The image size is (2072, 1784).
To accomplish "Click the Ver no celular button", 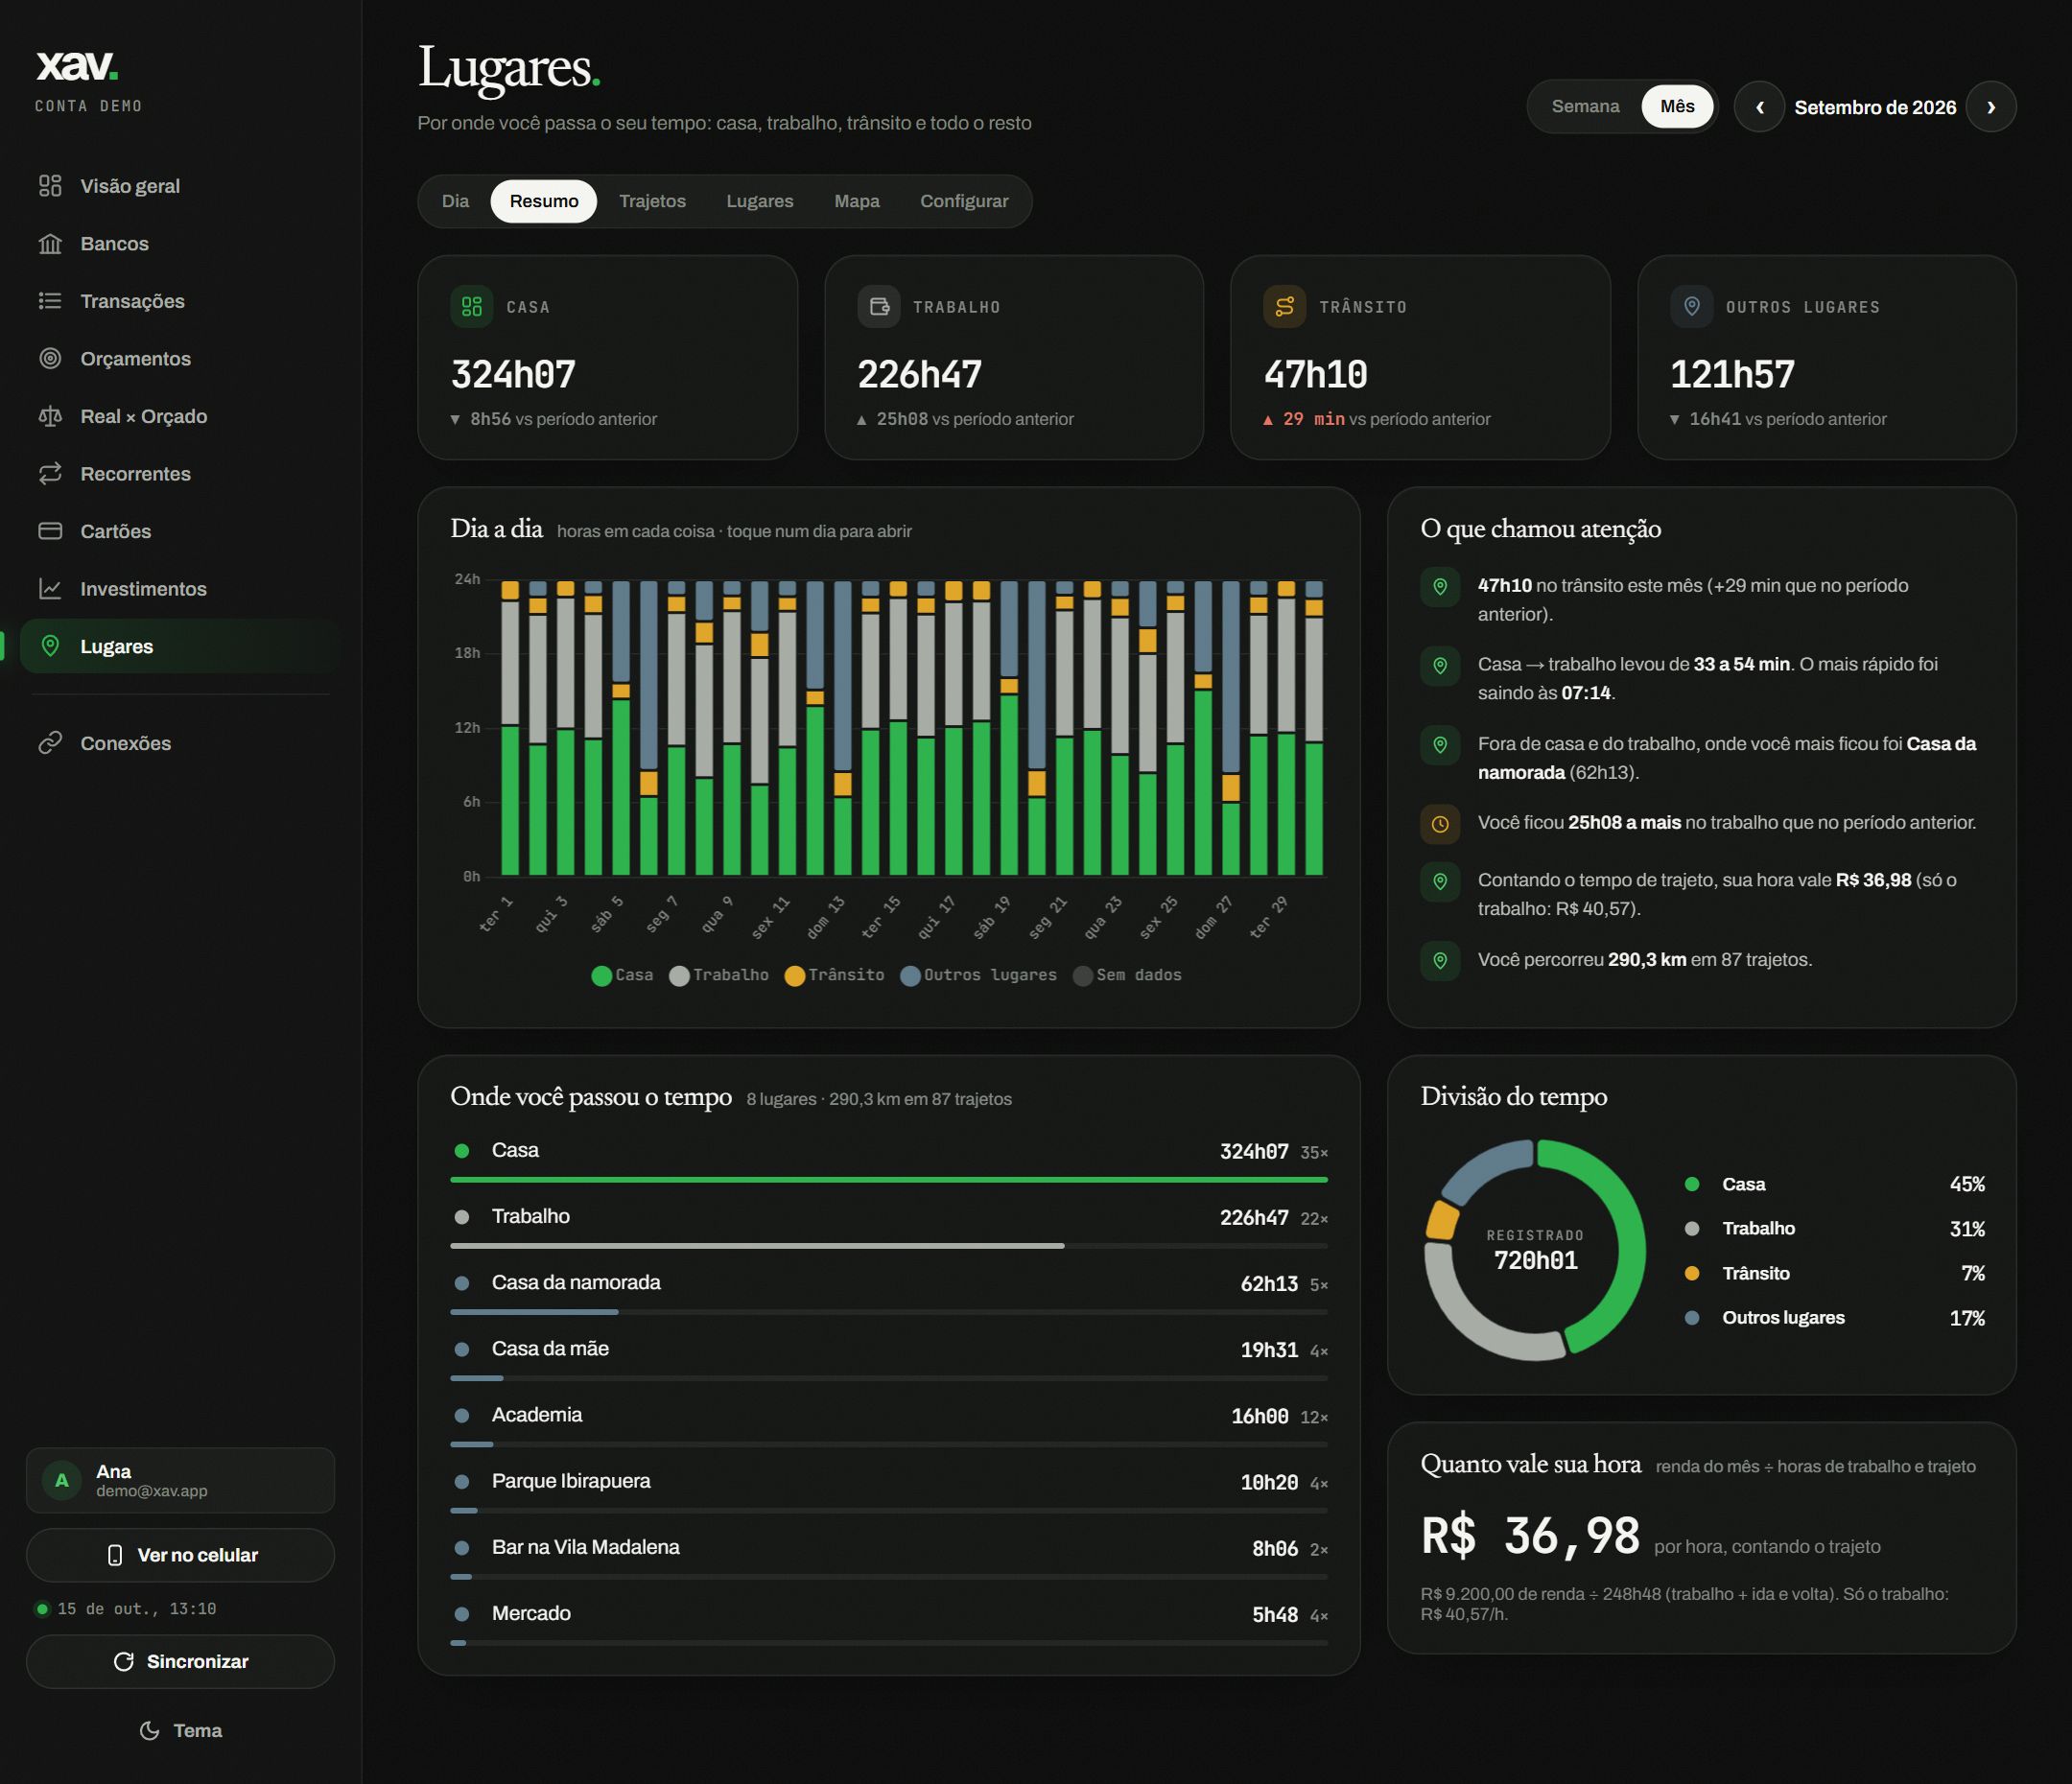I will 180,1556.
